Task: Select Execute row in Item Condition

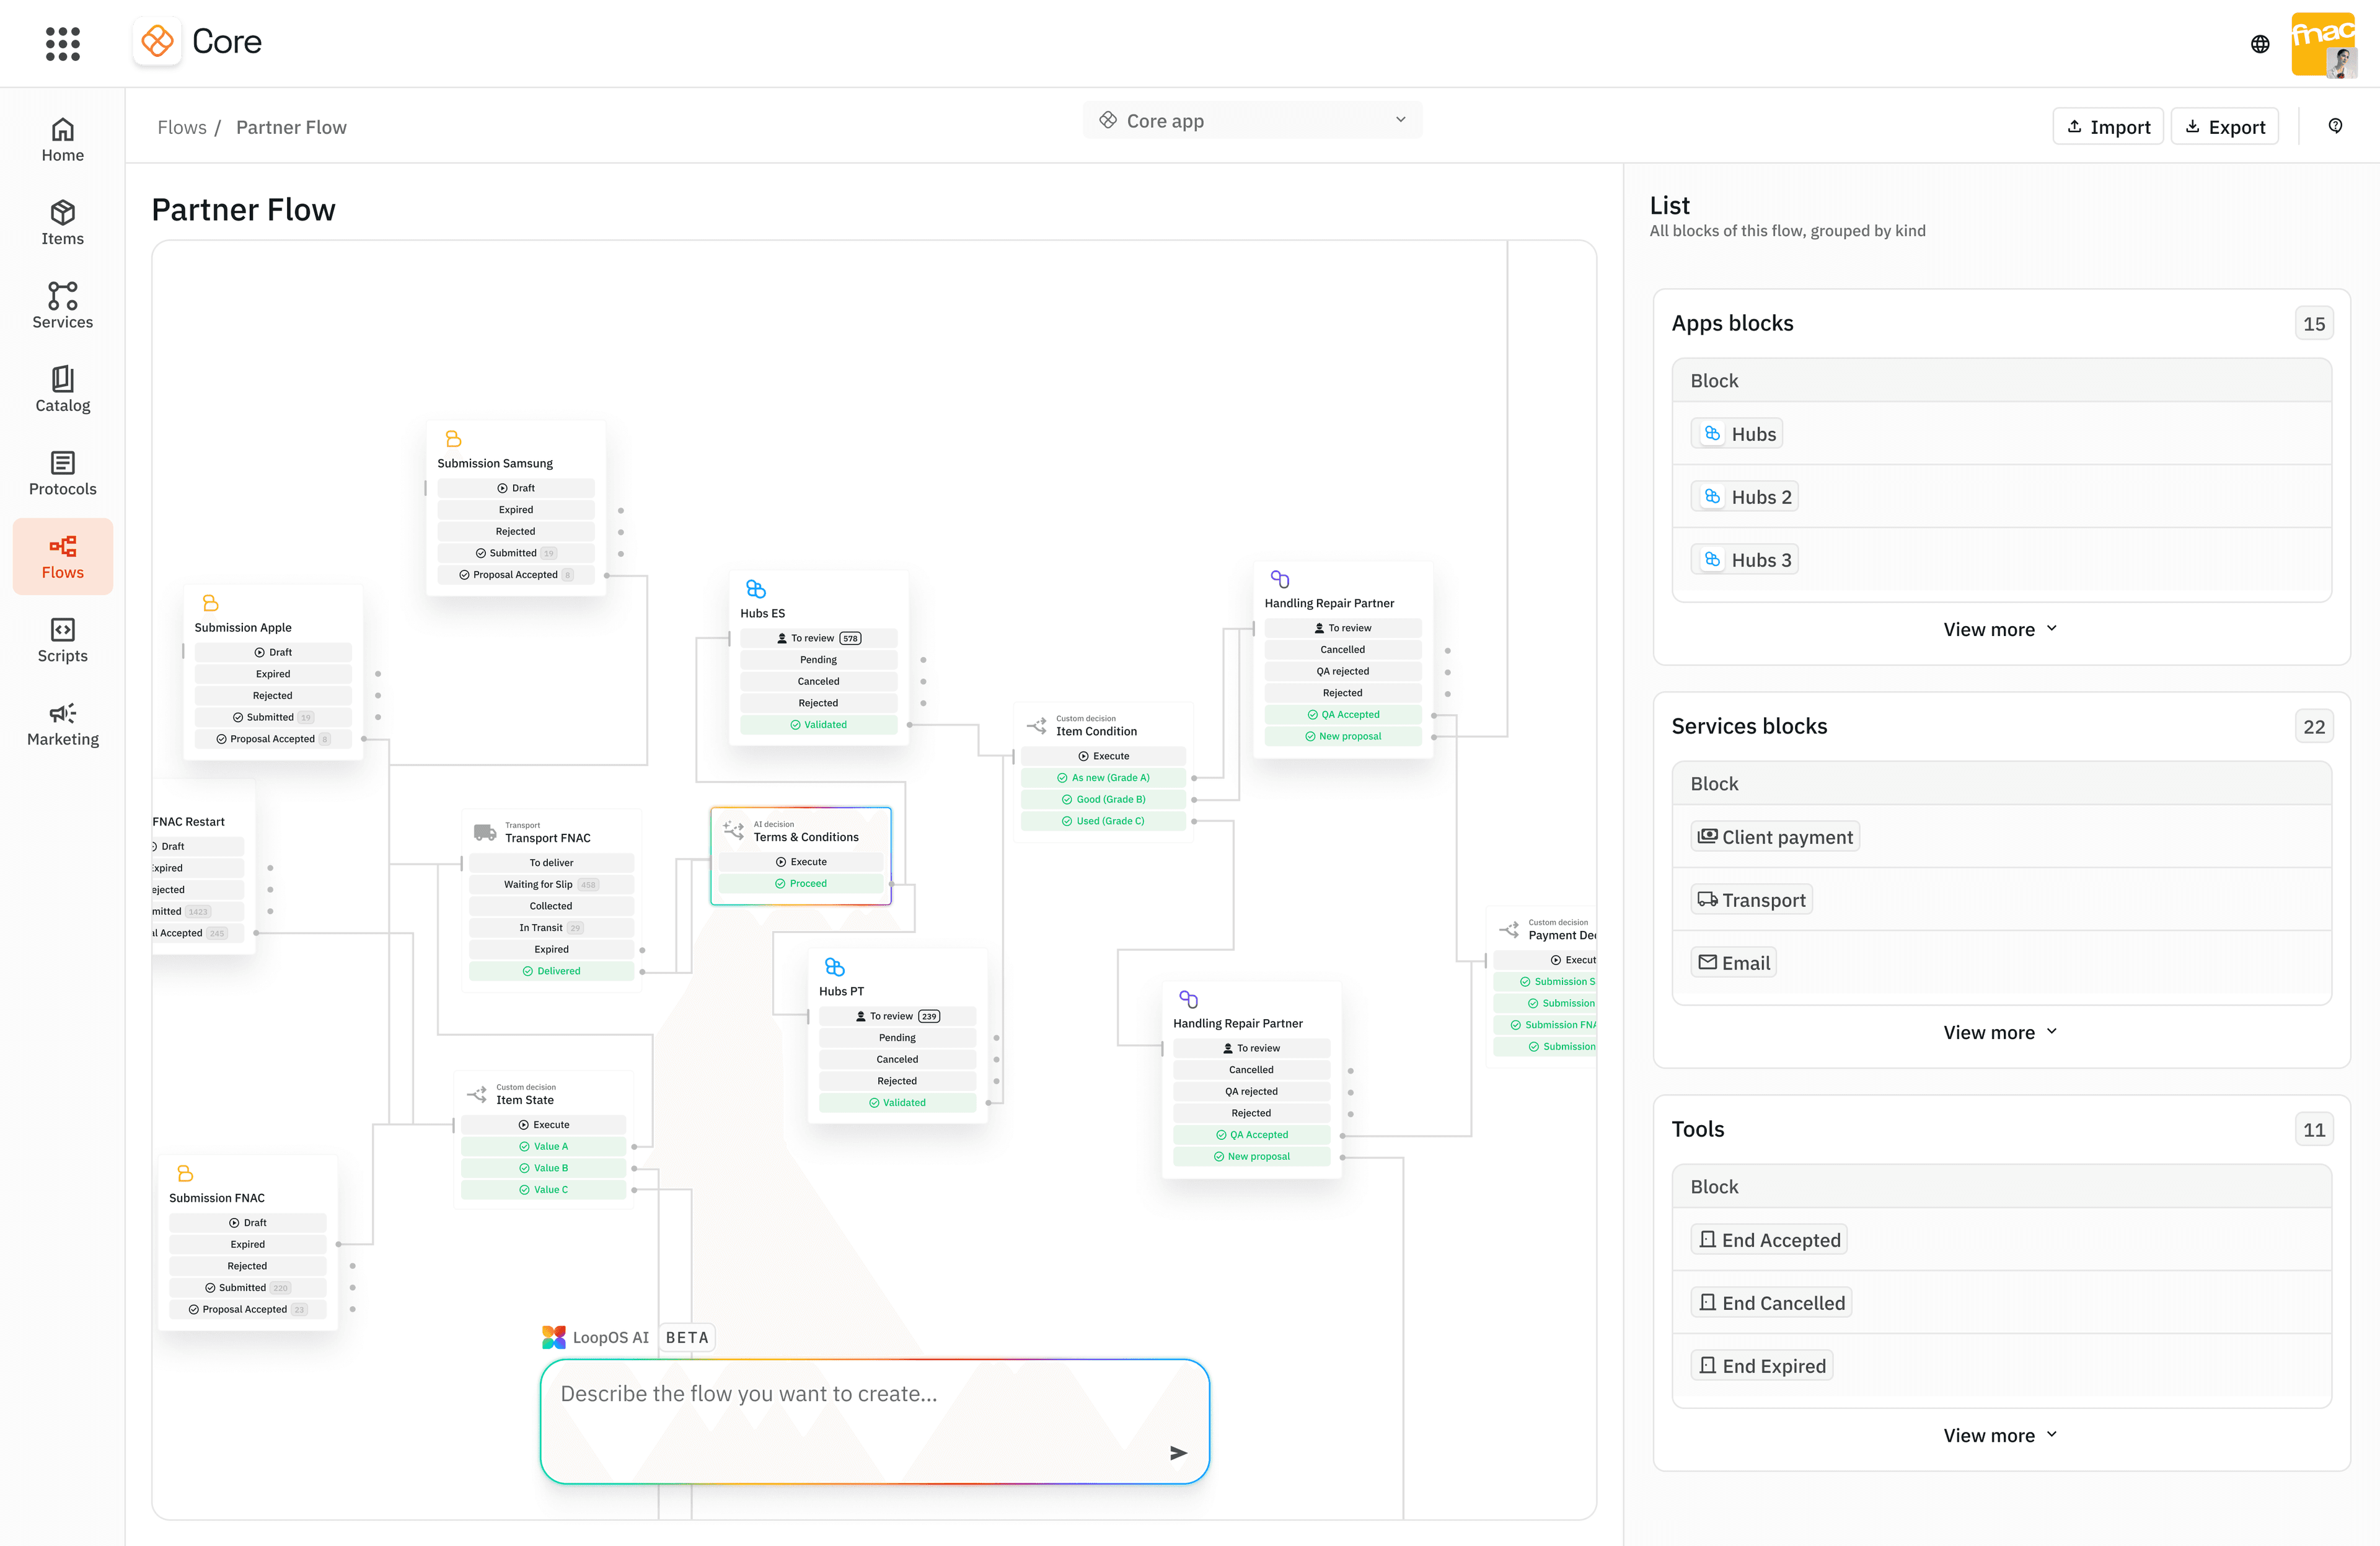Action: 1104,756
